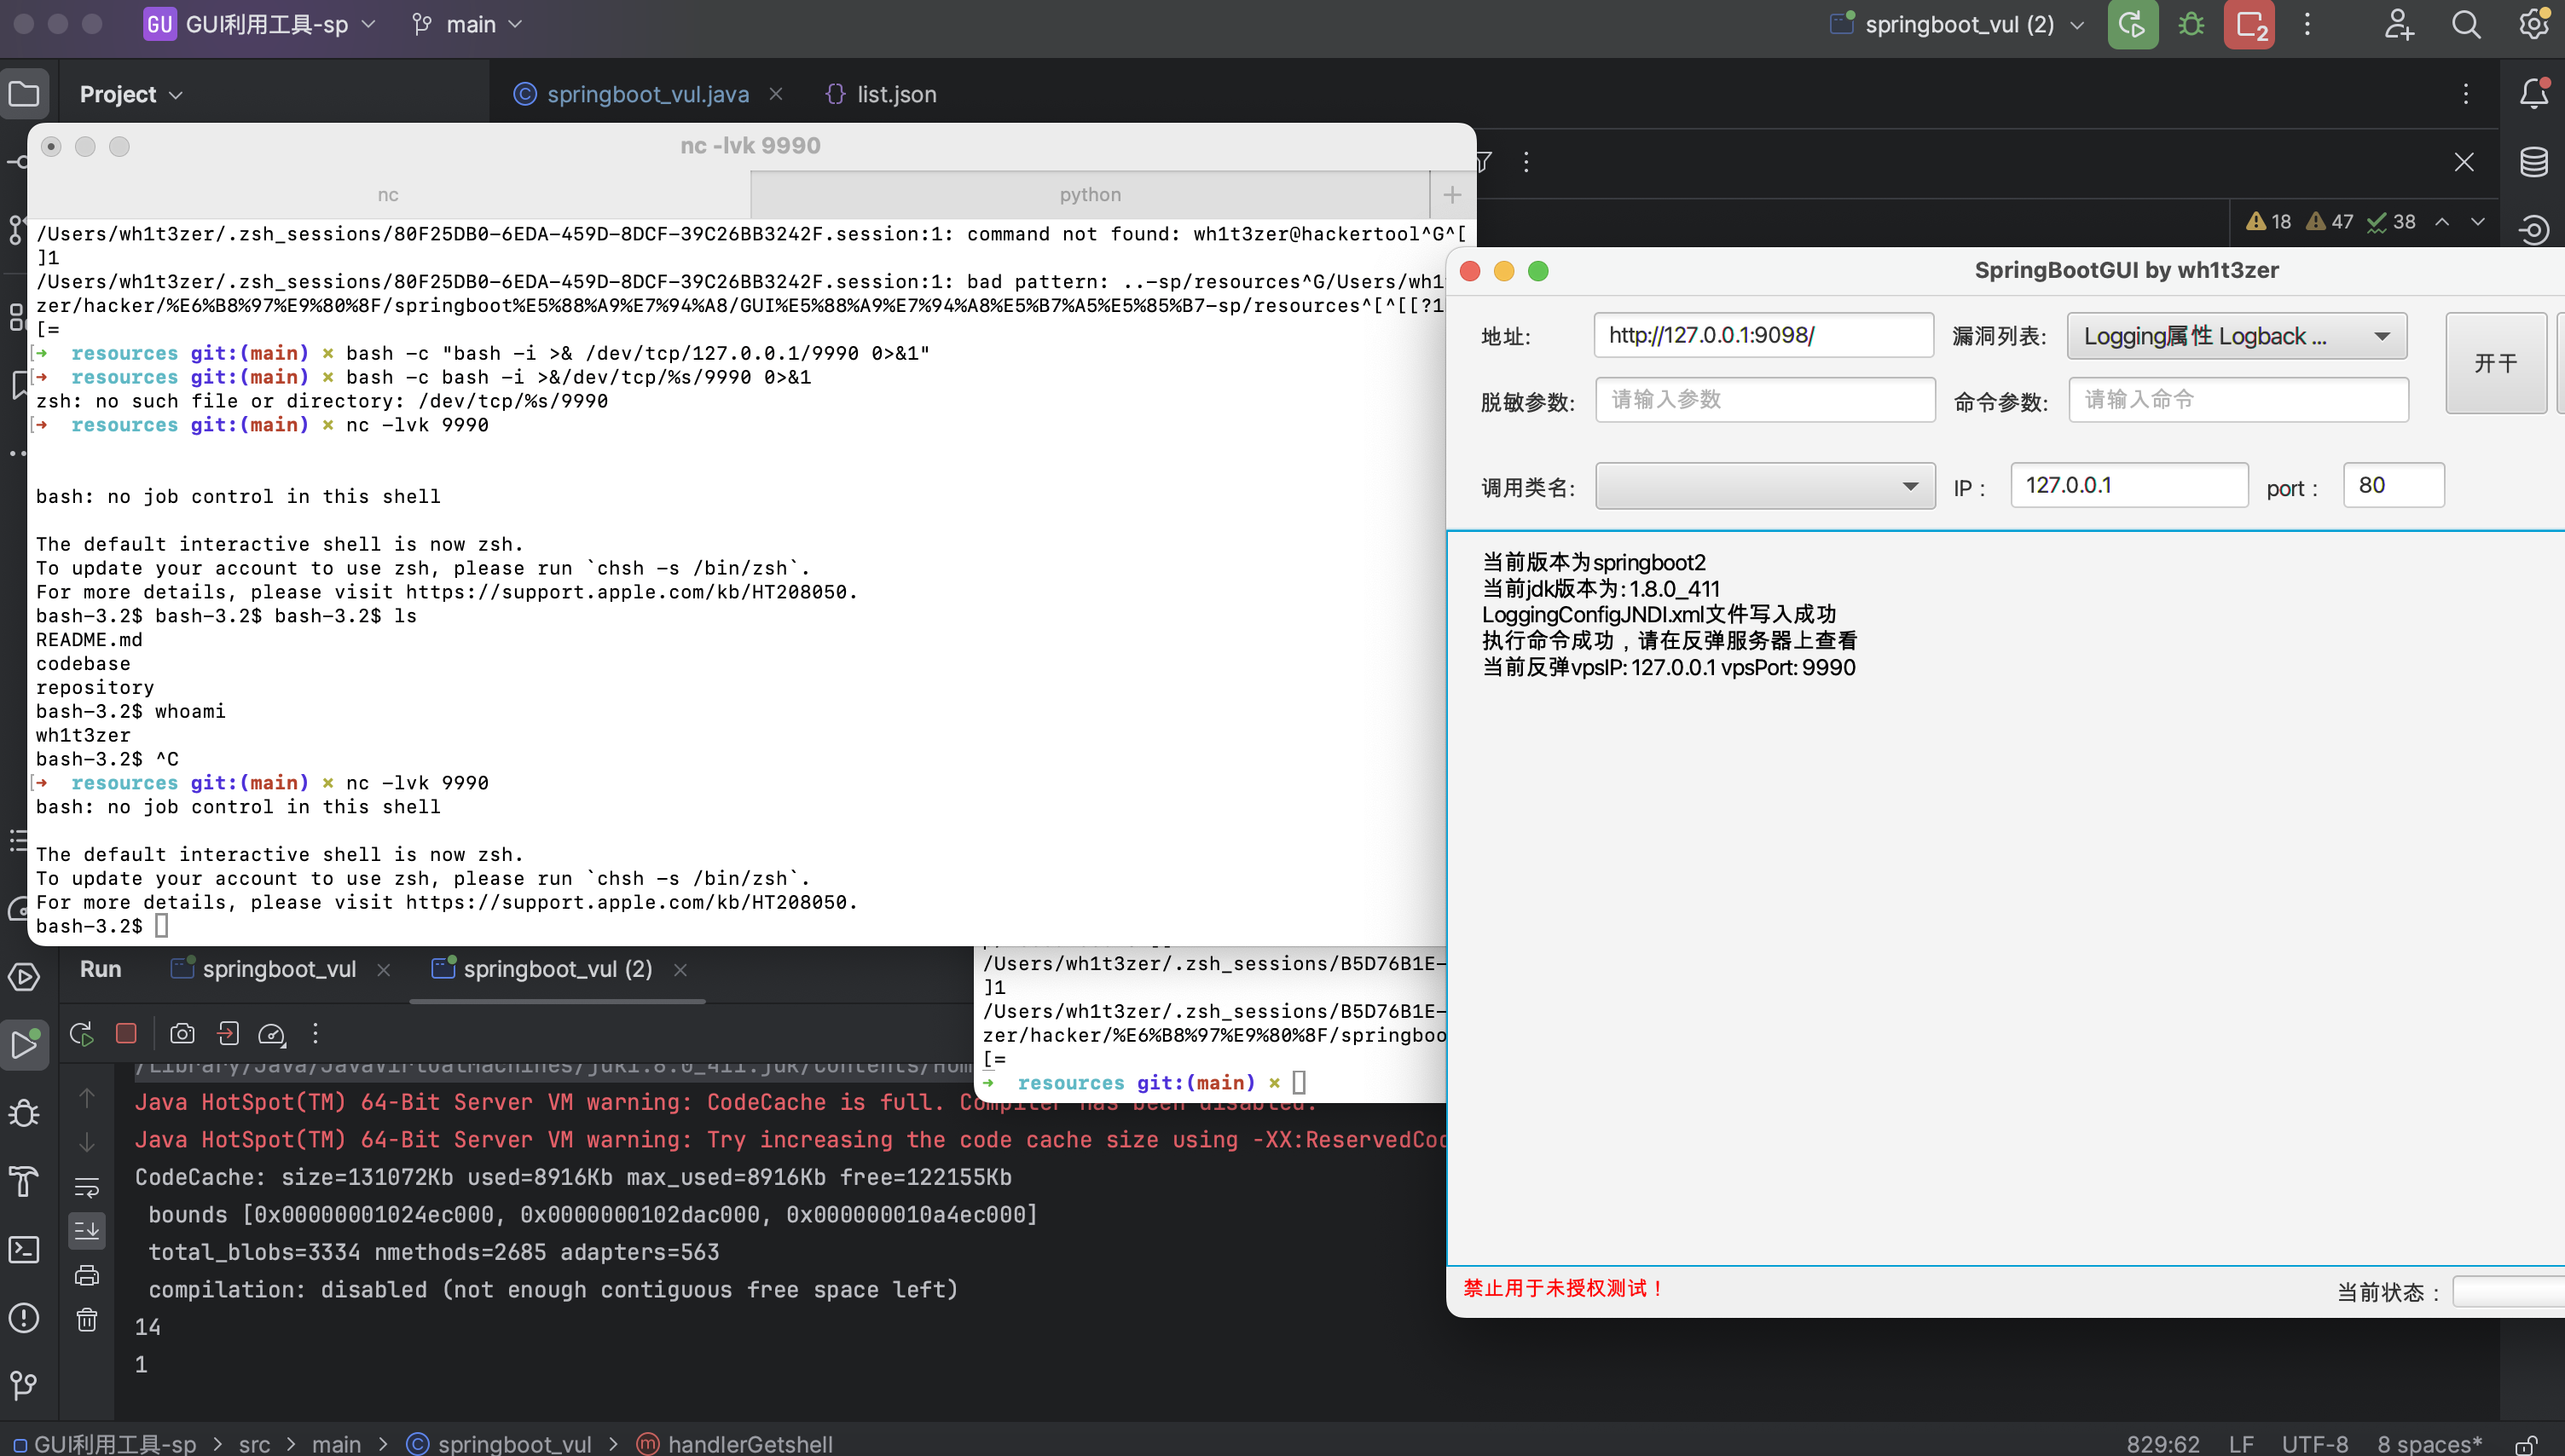Viewport: 2565px width, 1456px height.
Task: Select the python terminal tab
Action: (1090, 194)
